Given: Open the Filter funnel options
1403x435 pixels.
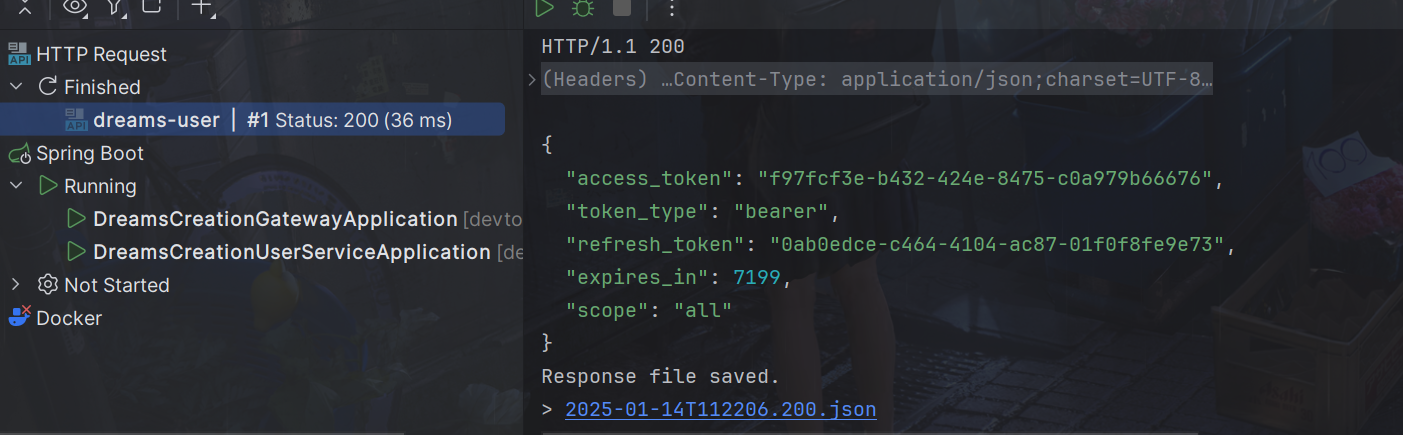Looking at the screenshot, I should pos(115,7).
